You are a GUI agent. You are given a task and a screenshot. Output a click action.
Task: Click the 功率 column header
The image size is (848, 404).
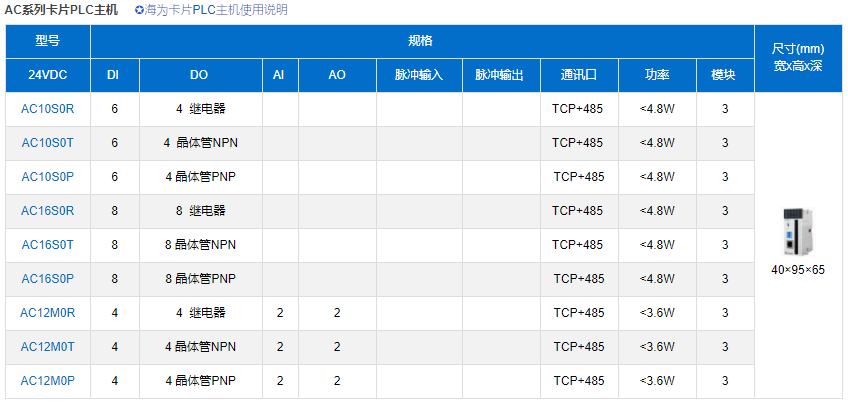pyautogui.click(x=657, y=75)
